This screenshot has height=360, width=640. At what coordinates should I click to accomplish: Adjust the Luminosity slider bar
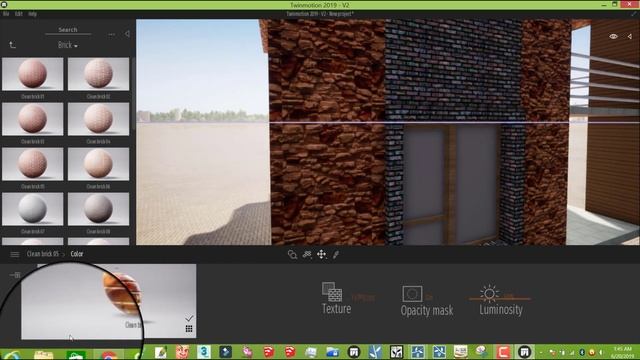click(500, 299)
